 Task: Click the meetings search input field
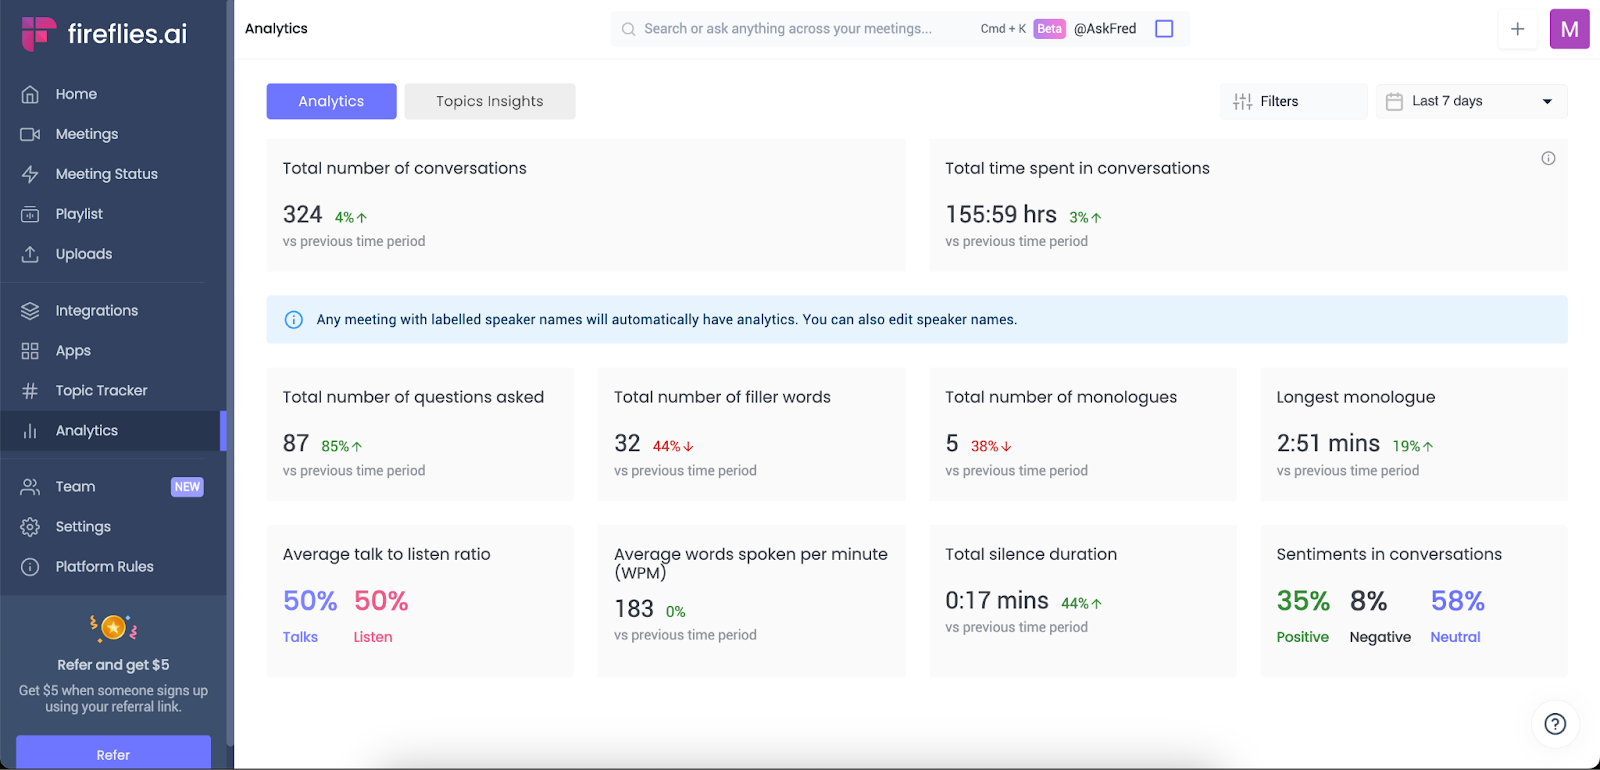click(790, 29)
